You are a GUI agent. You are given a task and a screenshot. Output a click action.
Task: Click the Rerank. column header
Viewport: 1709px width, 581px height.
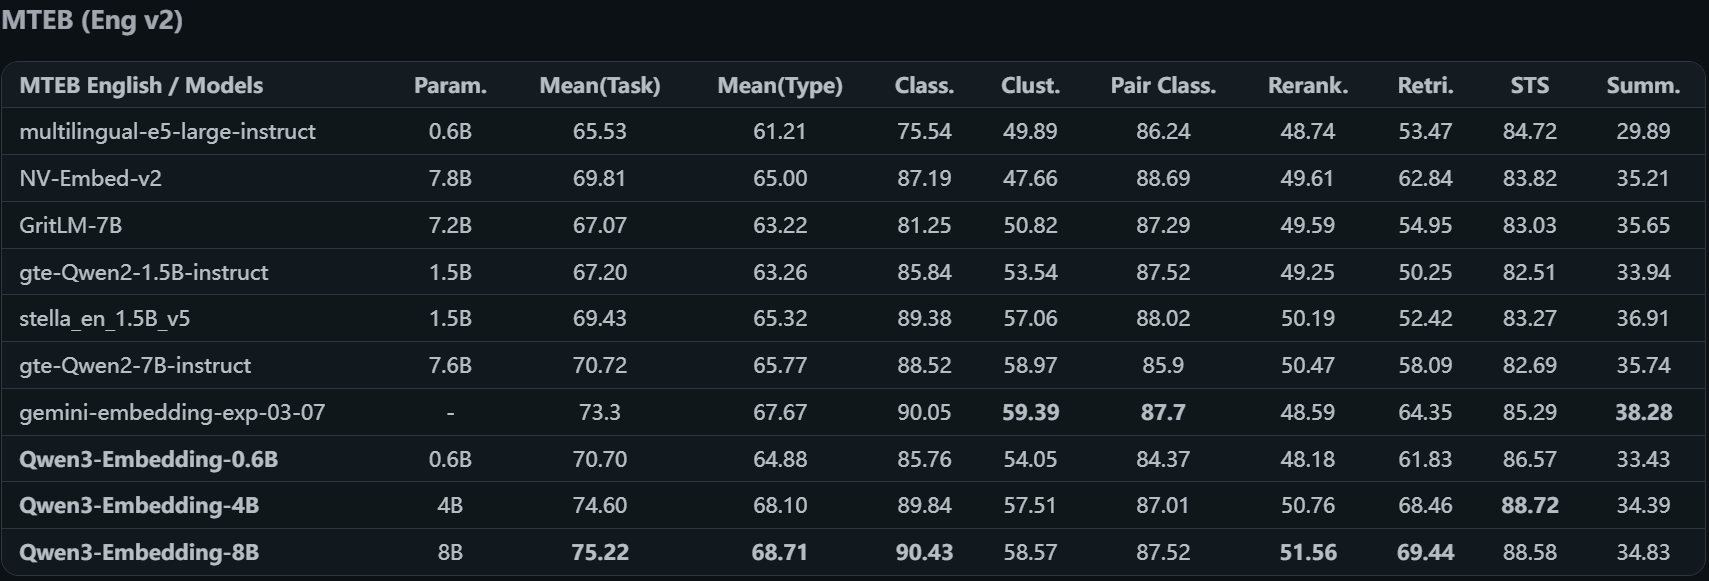(1308, 86)
